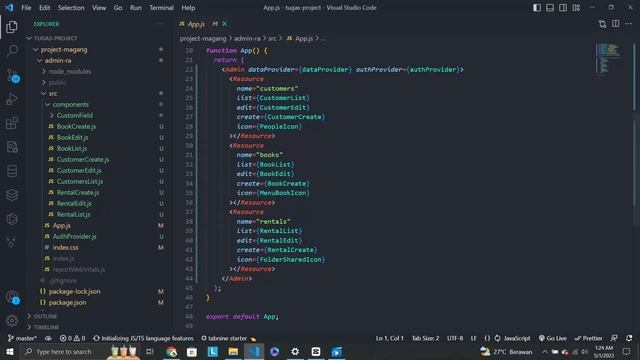The height and width of the screenshot is (360, 640).
Task: Open the Edit menu
Action: 44,8
